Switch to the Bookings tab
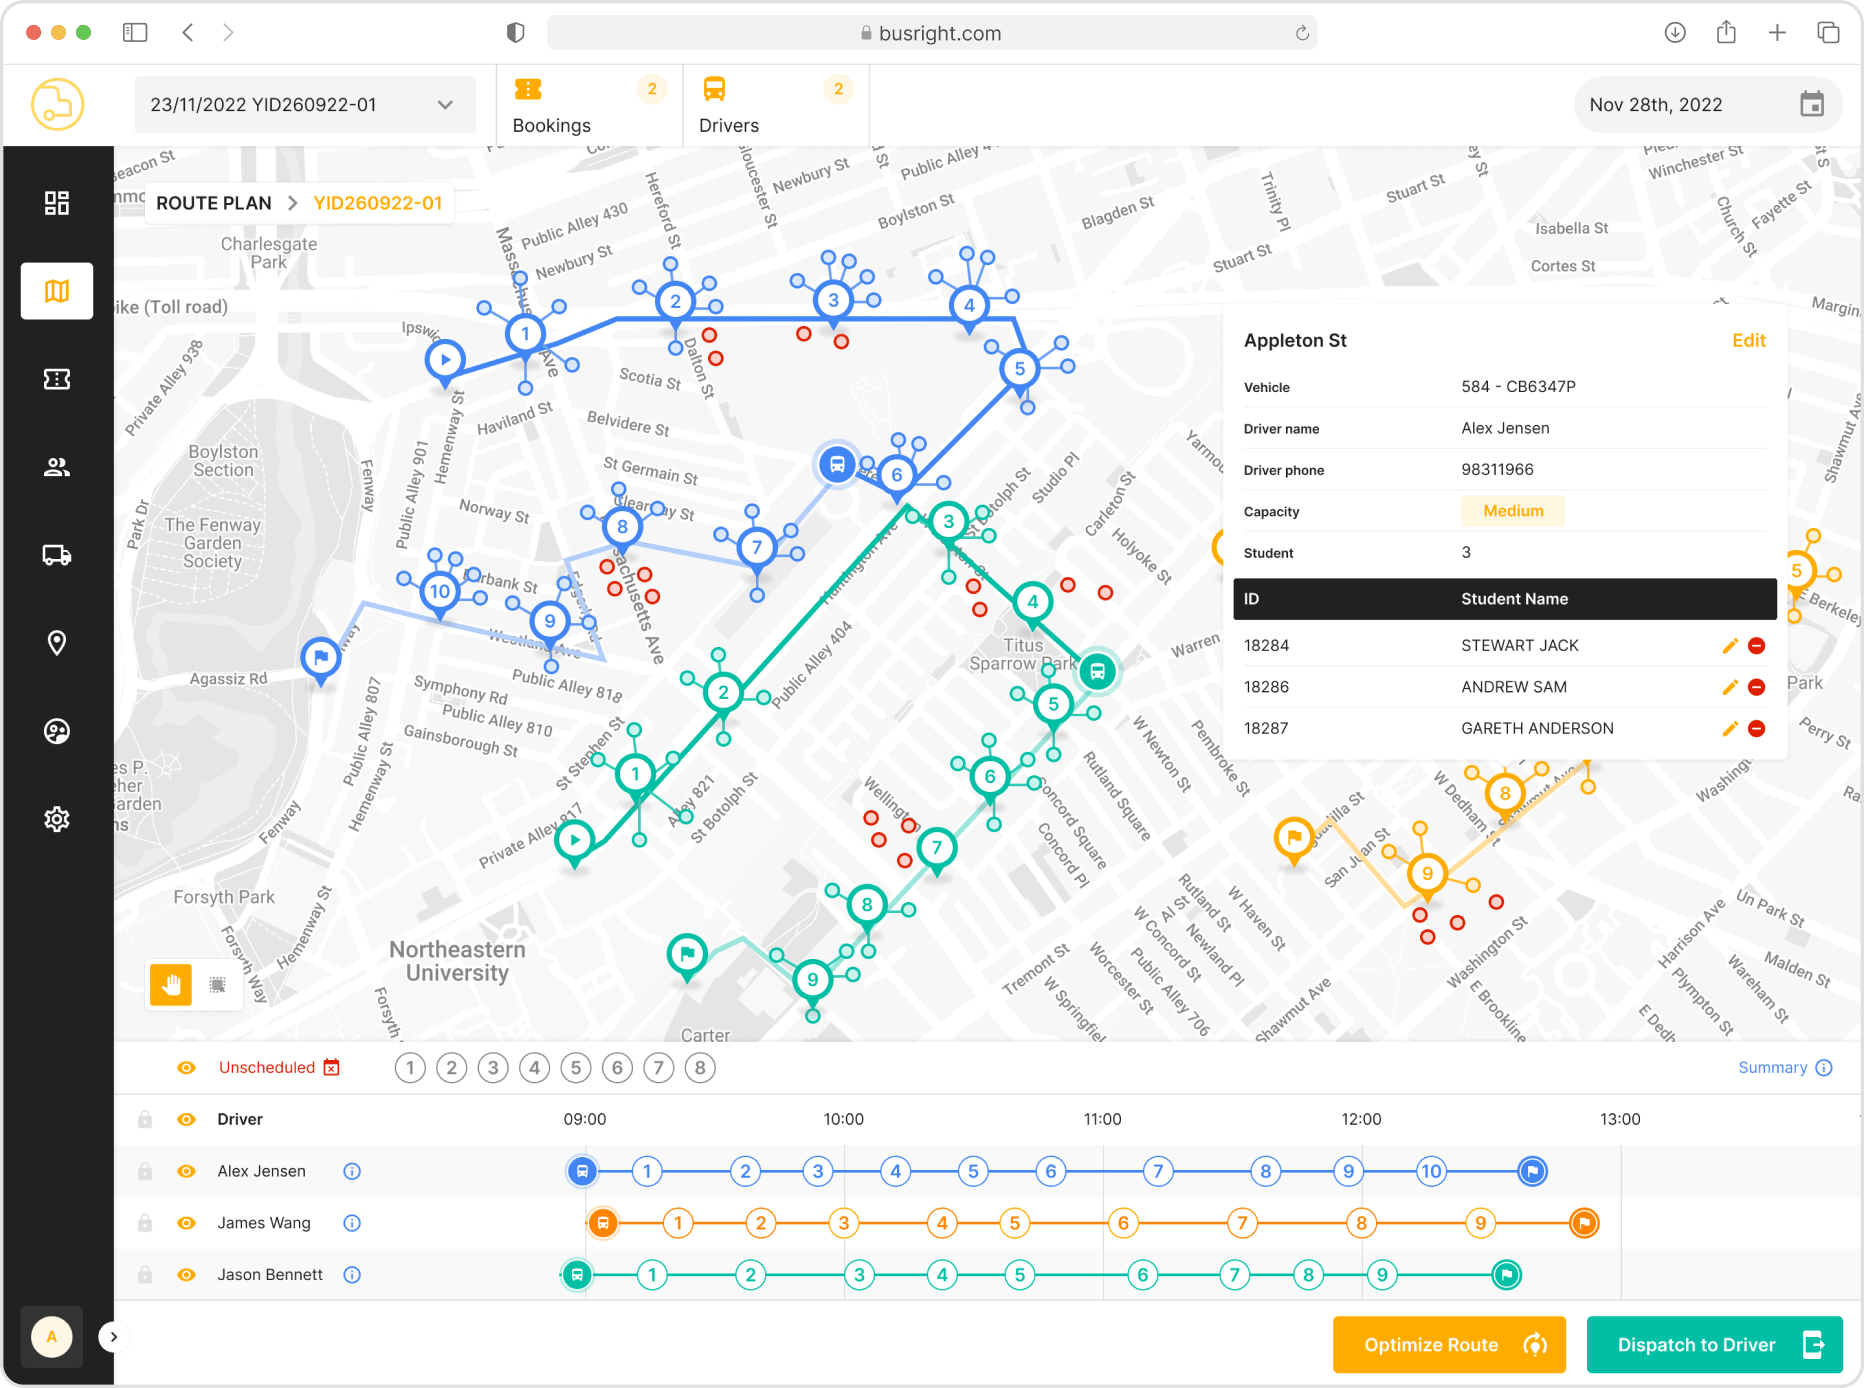1864x1388 pixels. coord(551,104)
